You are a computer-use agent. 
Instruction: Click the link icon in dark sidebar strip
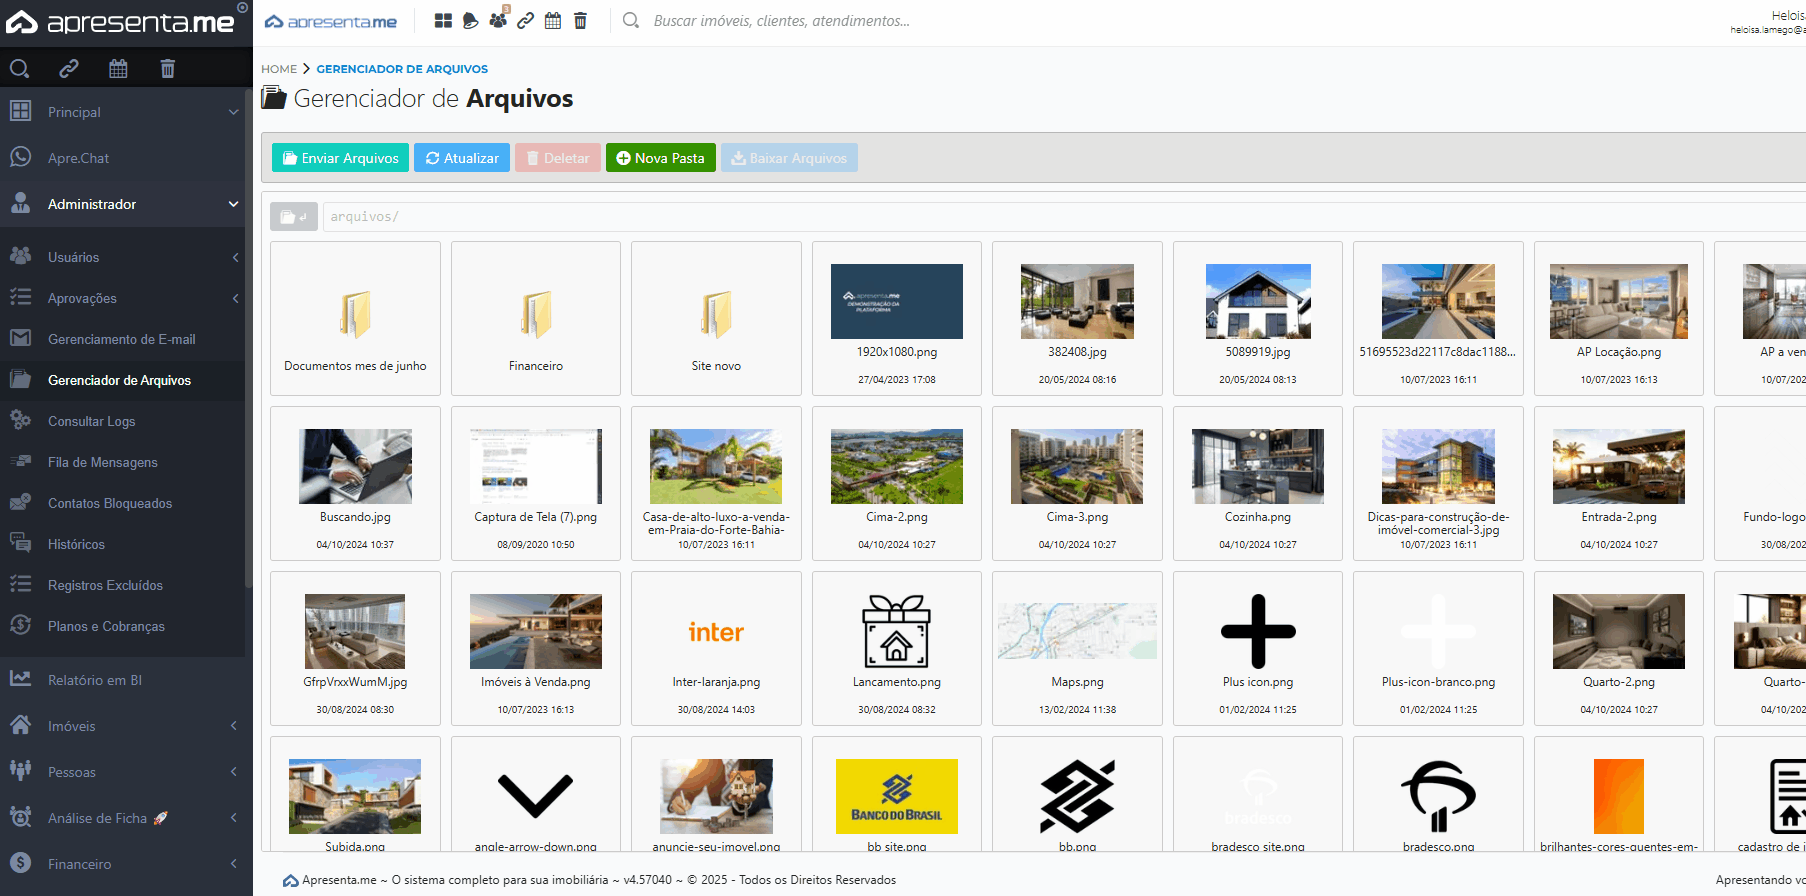[x=68, y=68]
